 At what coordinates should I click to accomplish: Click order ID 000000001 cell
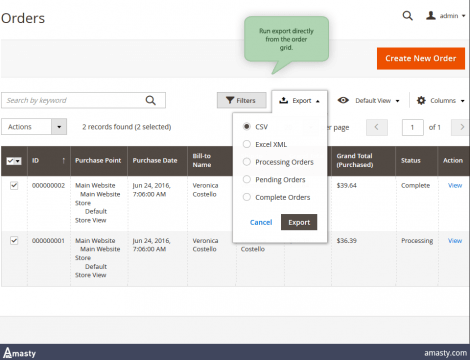coord(48,240)
